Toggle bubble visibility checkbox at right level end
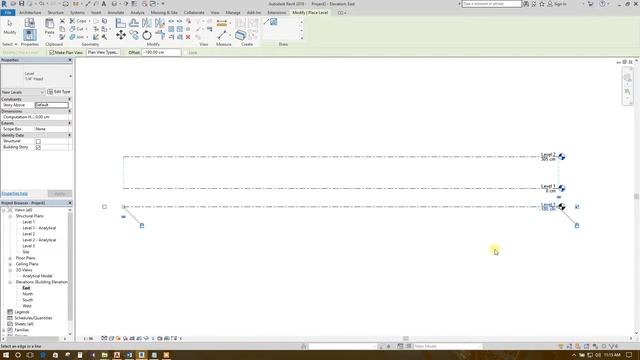 click(x=577, y=207)
